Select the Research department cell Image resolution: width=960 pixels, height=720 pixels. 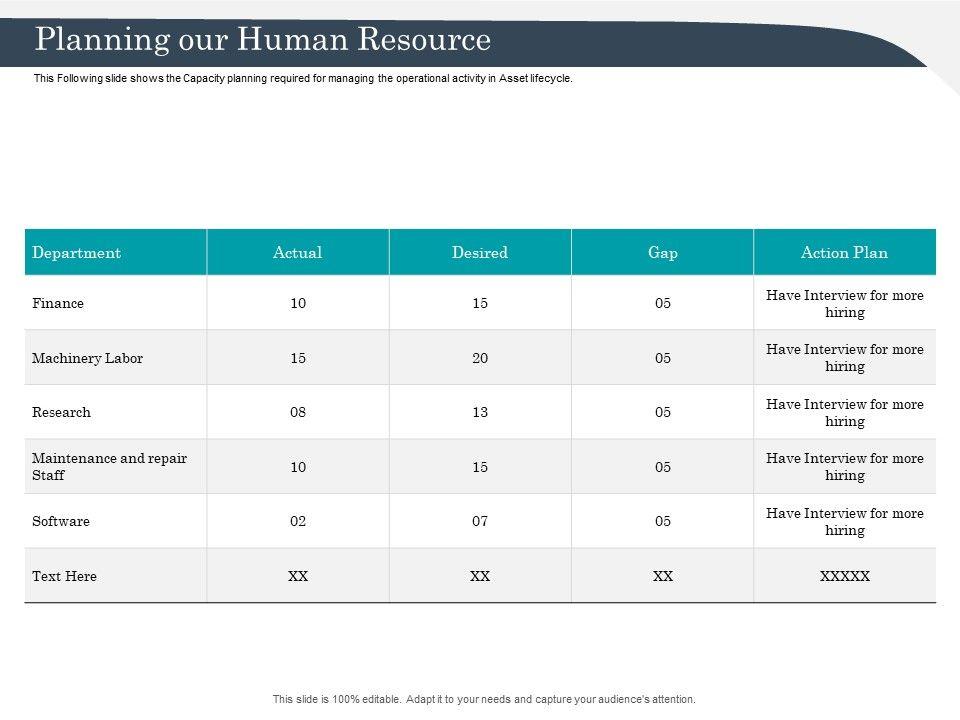pos(61,412)
